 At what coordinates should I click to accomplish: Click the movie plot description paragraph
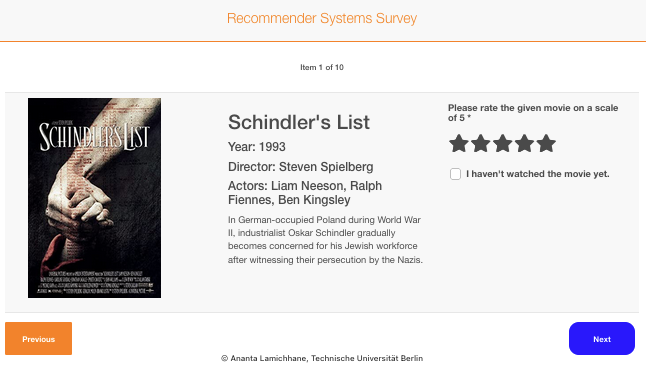[x=325, y=240]
